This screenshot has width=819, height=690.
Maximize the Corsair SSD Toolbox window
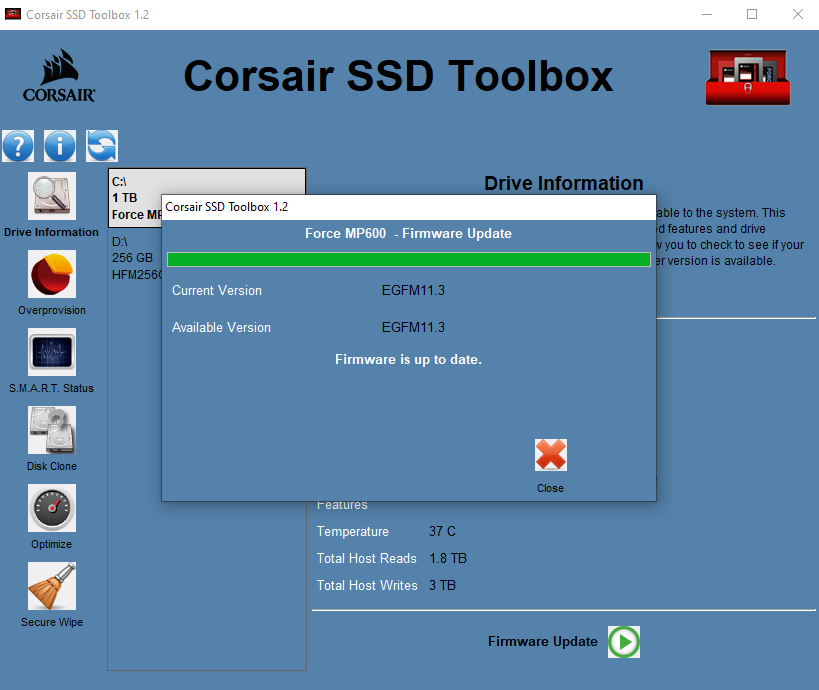pyautogui.click(x=752, y=14)
